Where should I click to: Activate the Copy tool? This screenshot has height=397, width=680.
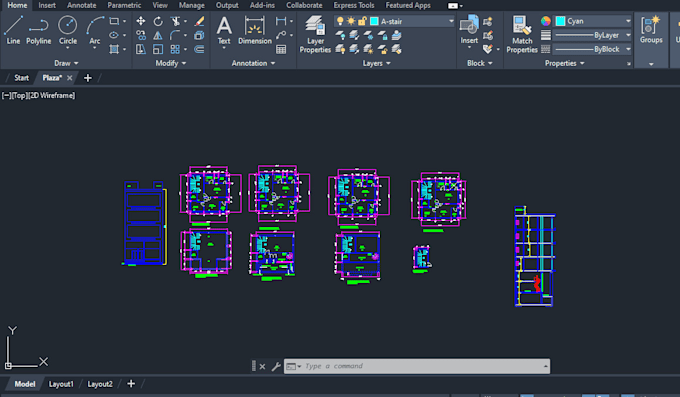click(x=141, y=35)
